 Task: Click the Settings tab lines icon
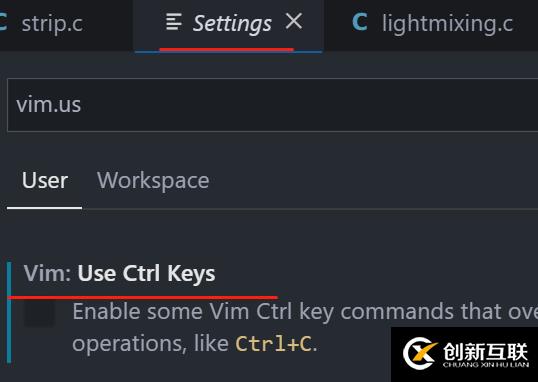174,22
